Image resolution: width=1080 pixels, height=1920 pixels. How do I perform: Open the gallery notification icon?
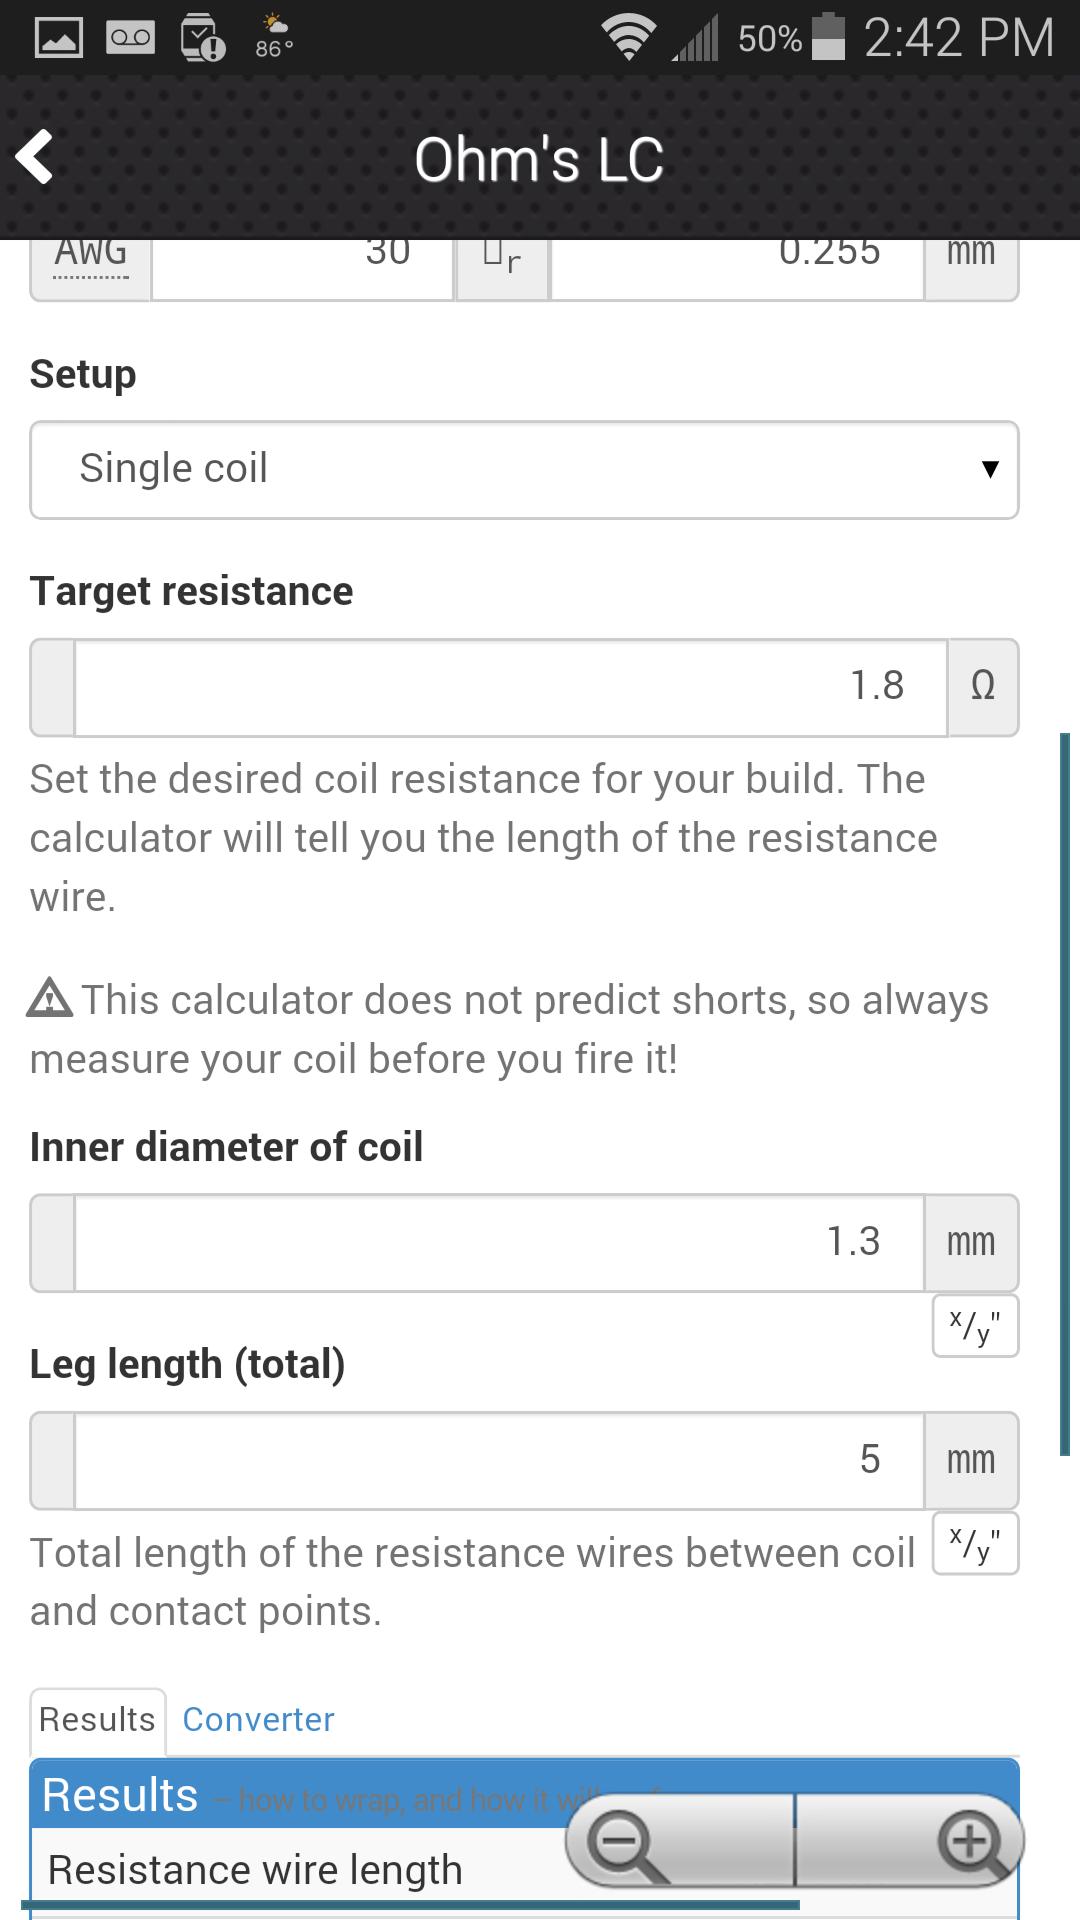pos(59,39)
